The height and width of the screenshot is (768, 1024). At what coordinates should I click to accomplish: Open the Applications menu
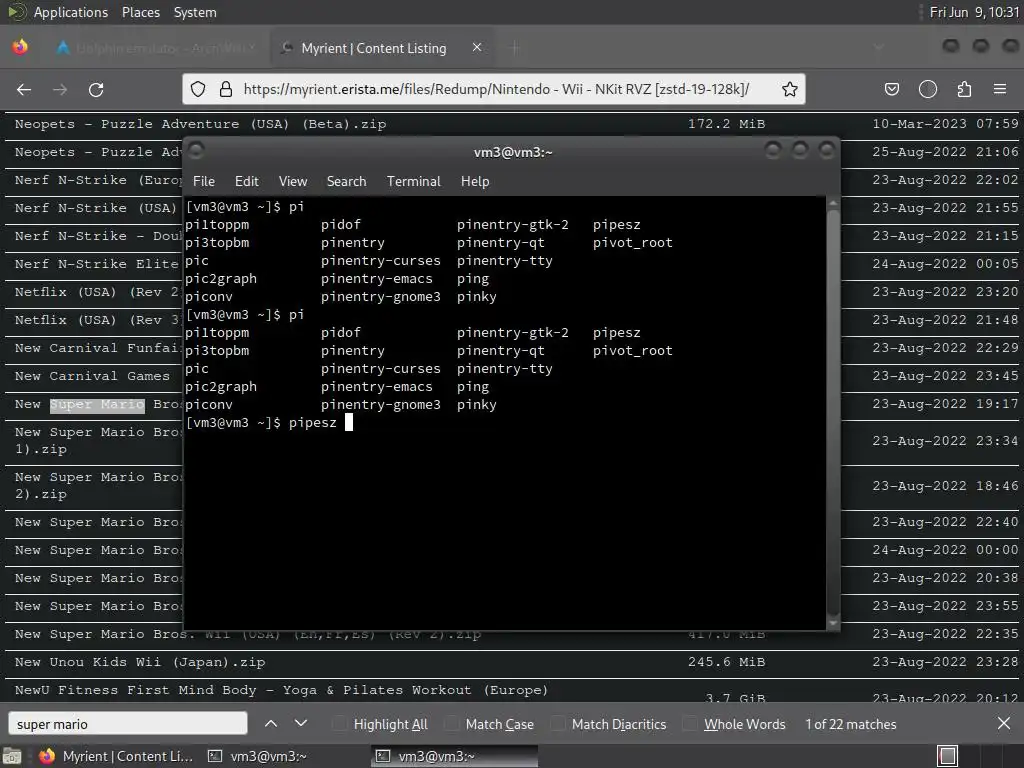(71, 12)
